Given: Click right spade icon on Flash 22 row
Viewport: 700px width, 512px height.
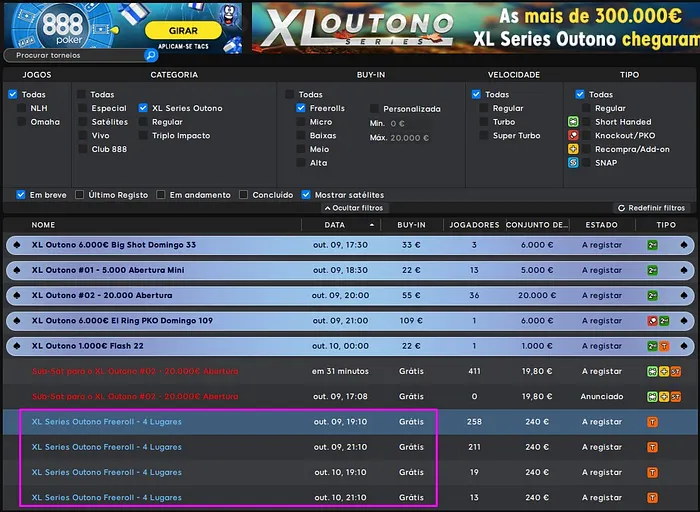Looking at the screenshot, I should coord(684,346).
